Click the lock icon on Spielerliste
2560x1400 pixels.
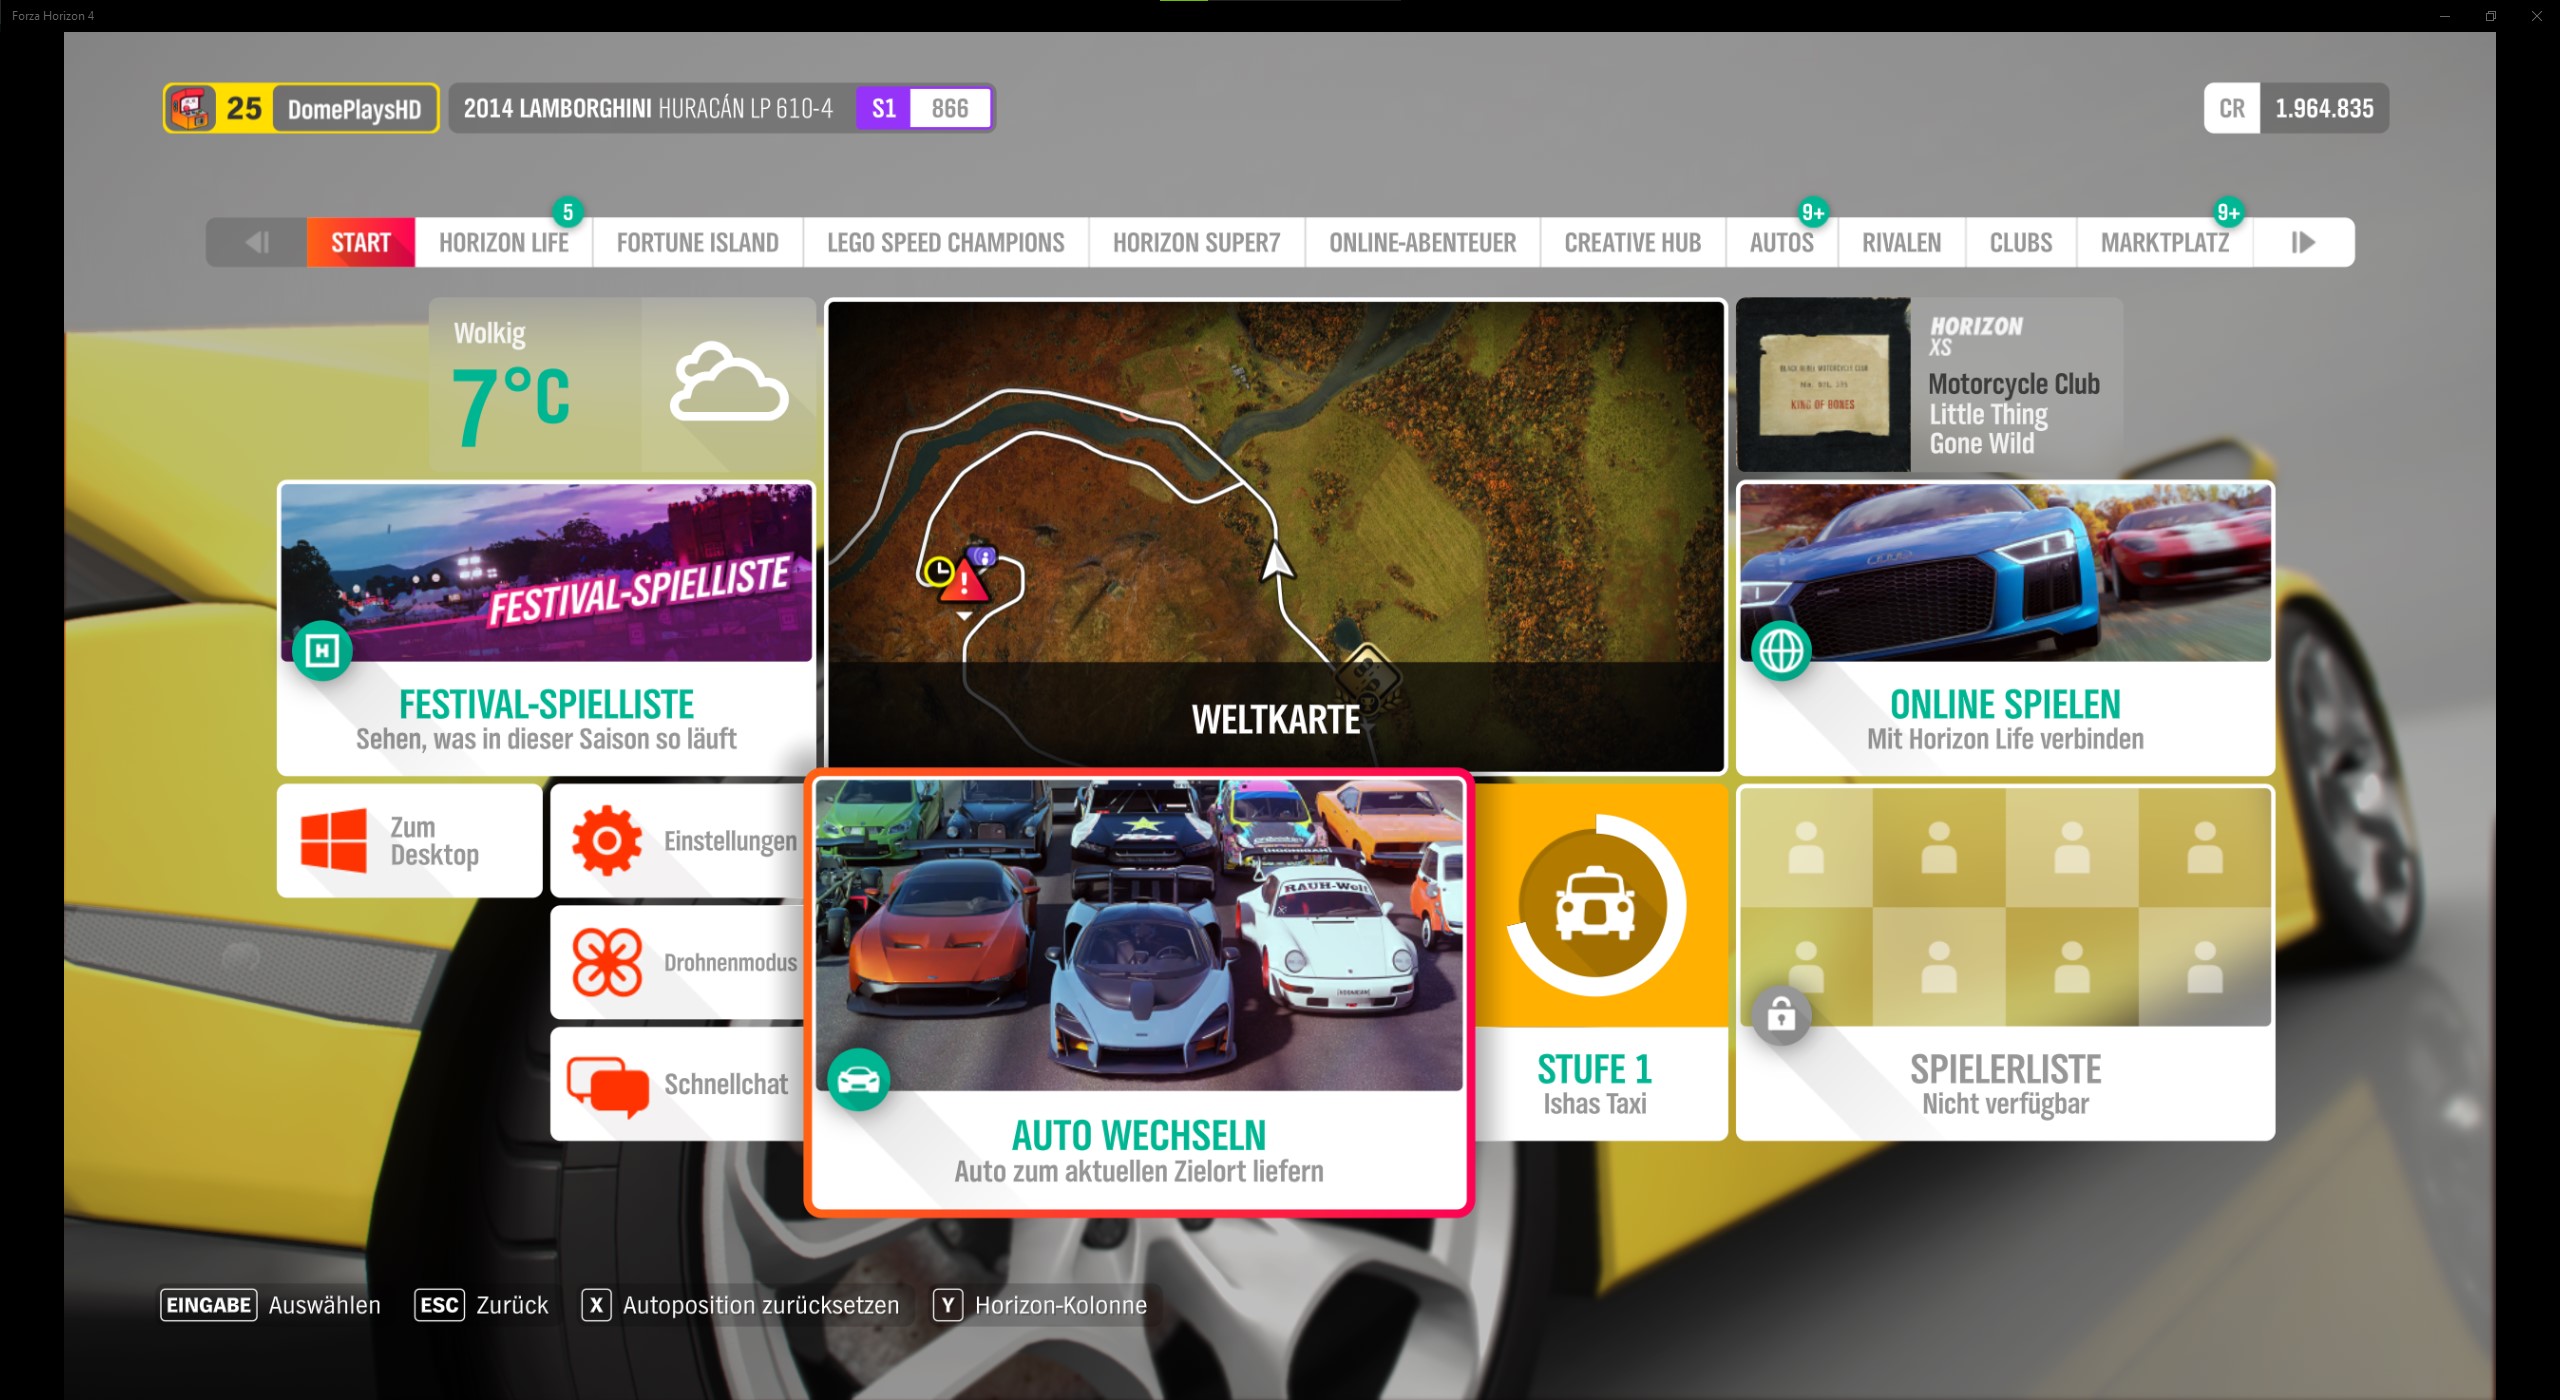(1781, 1016)
